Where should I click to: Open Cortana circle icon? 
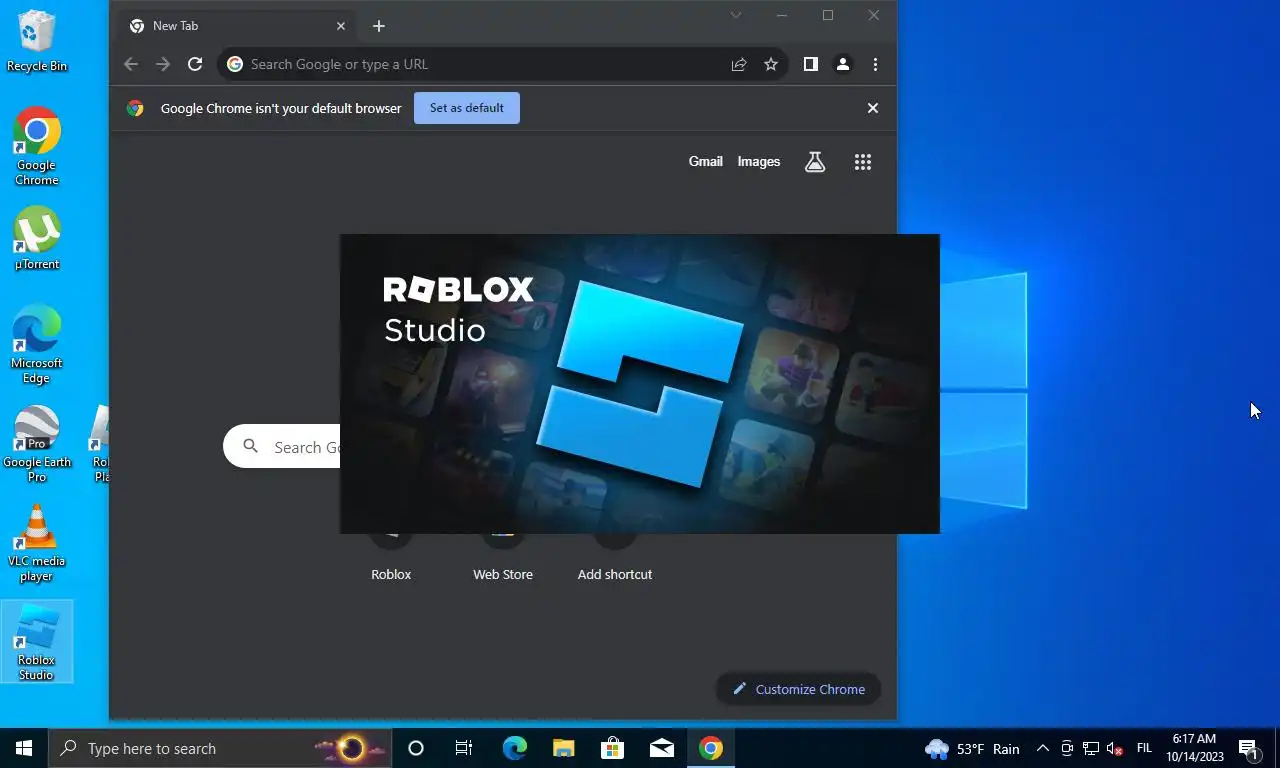[416, 748]
